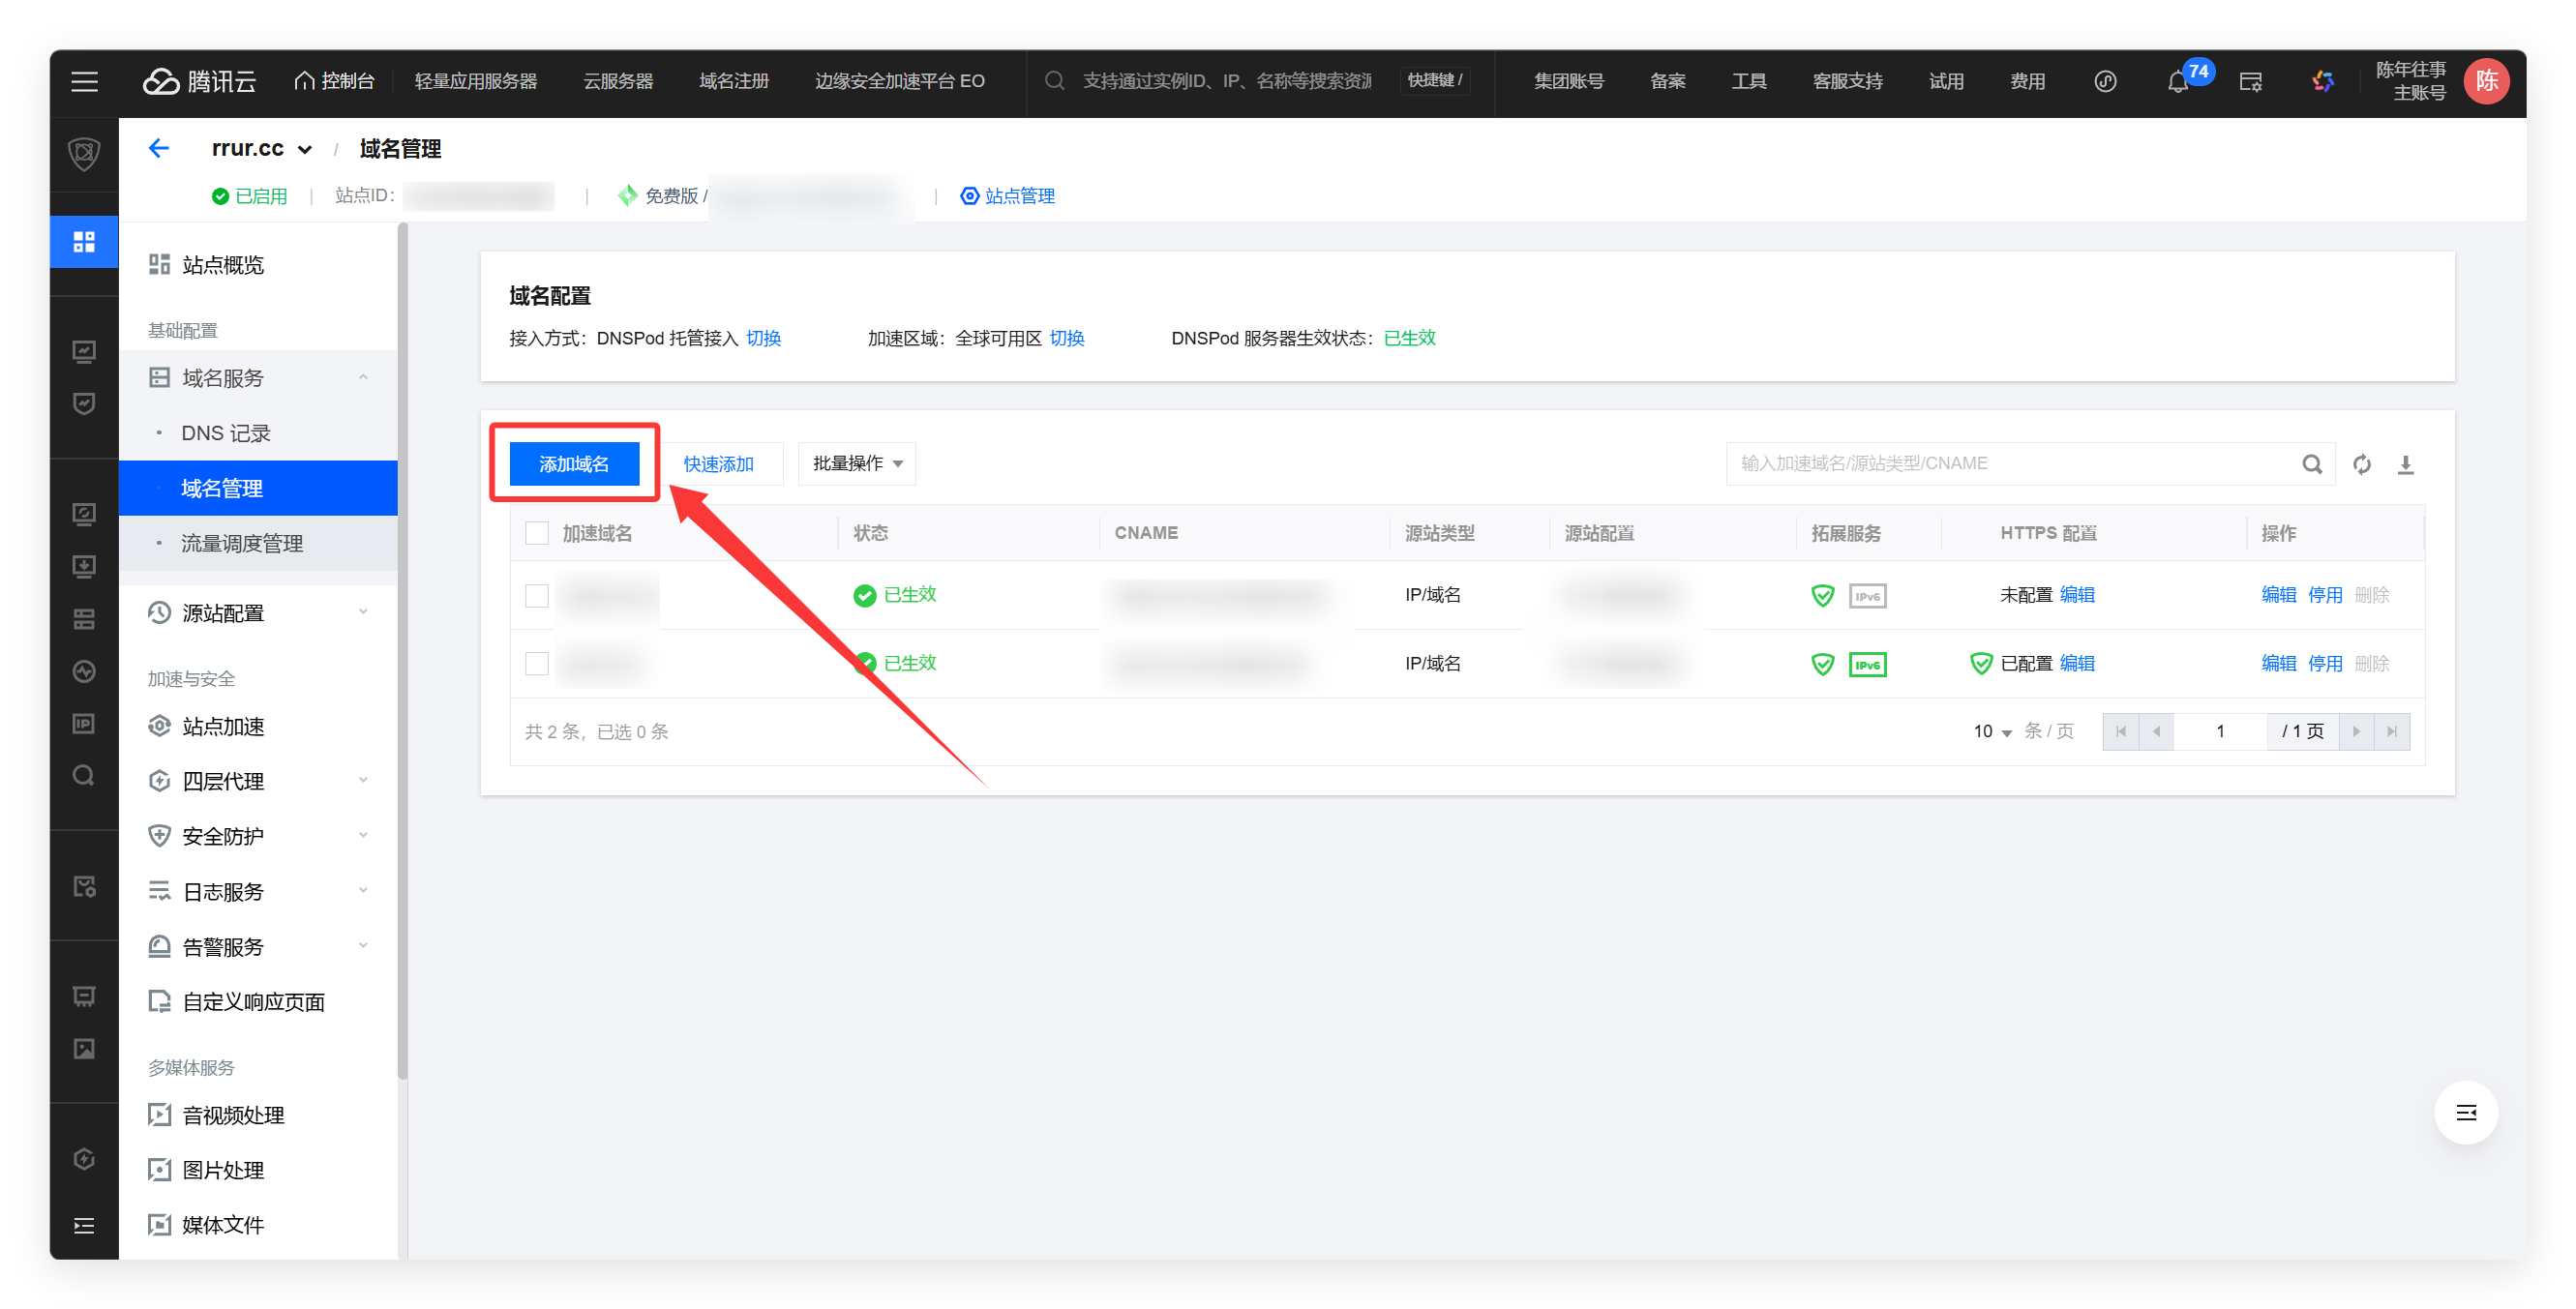The width and height of the screenshot is (2576, 1309).
Task: Select the grid dashboard icon in left rail
Action: coord(84,242)
